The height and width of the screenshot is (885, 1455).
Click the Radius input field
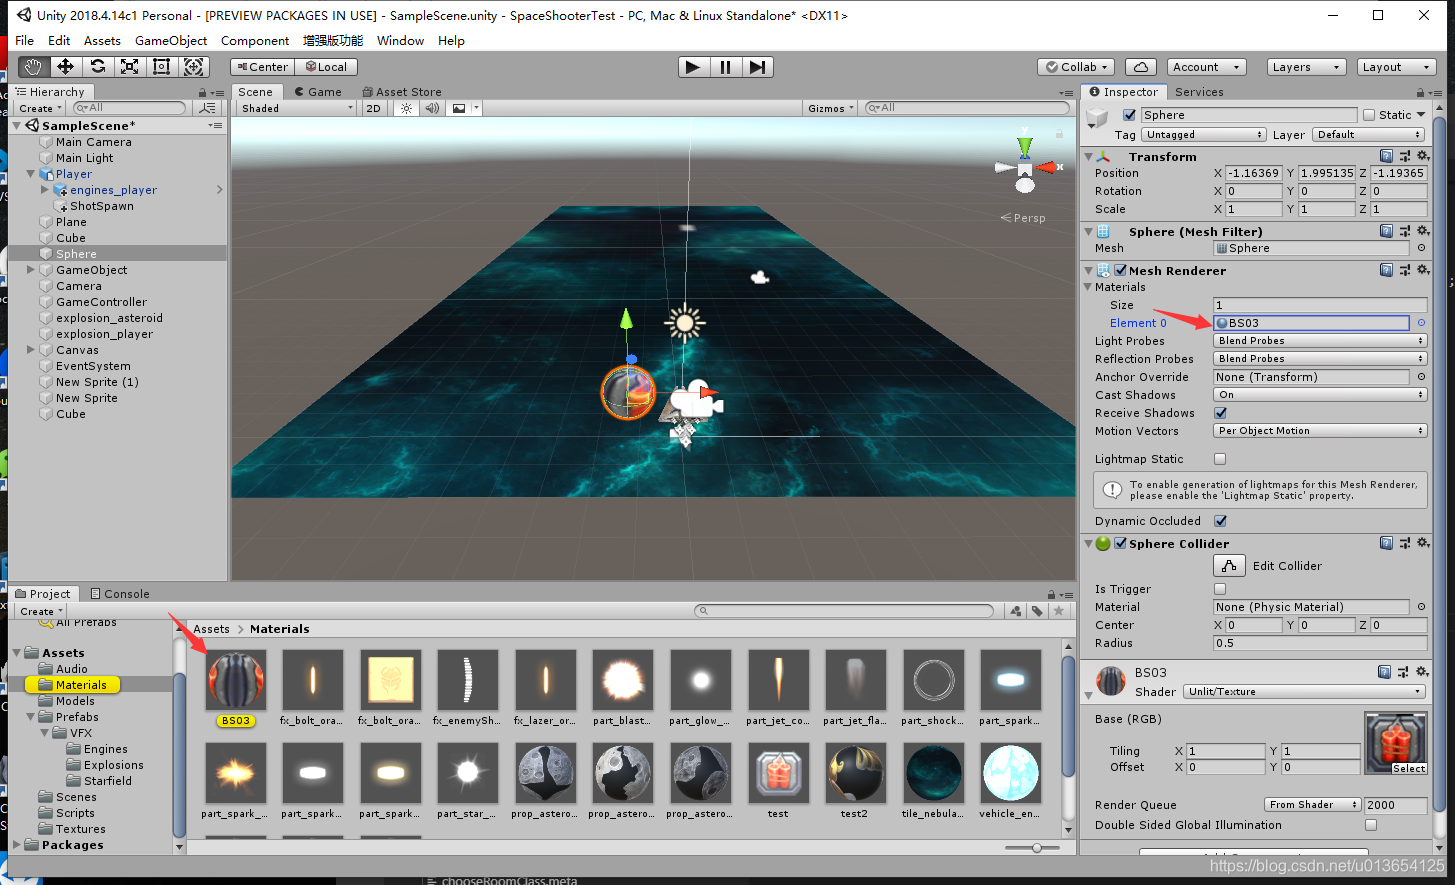[x=1320, y=643]
